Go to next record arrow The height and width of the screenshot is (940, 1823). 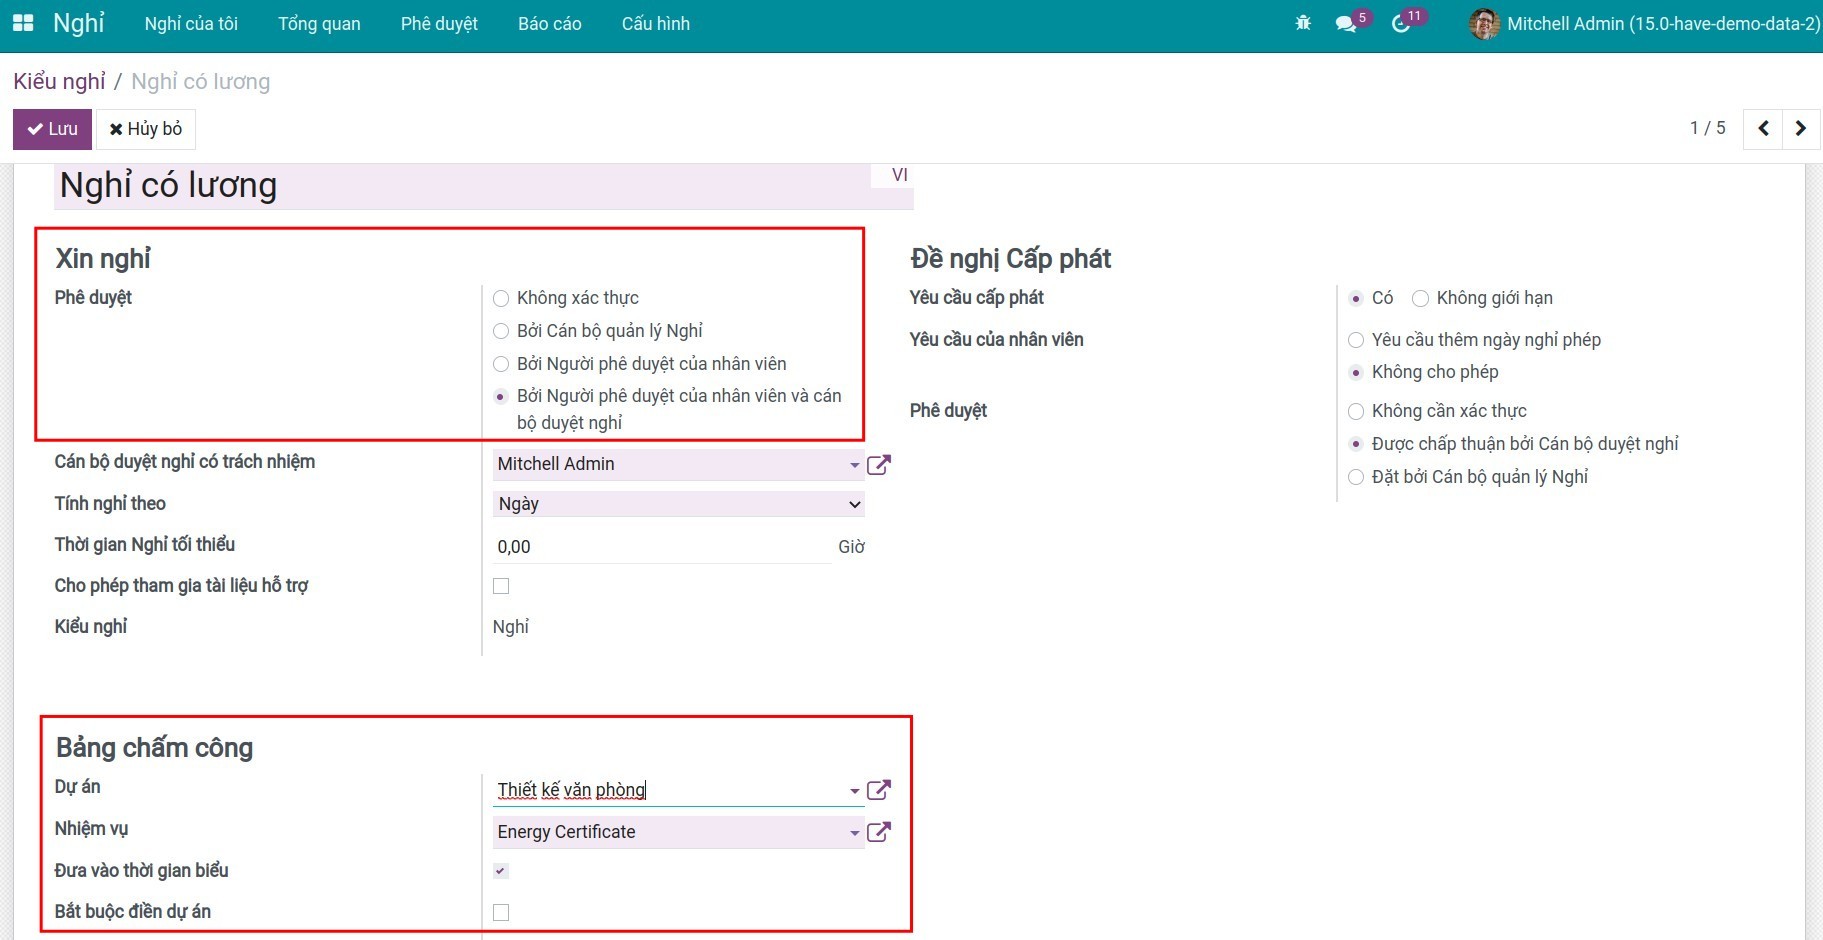click(1800, 128)
